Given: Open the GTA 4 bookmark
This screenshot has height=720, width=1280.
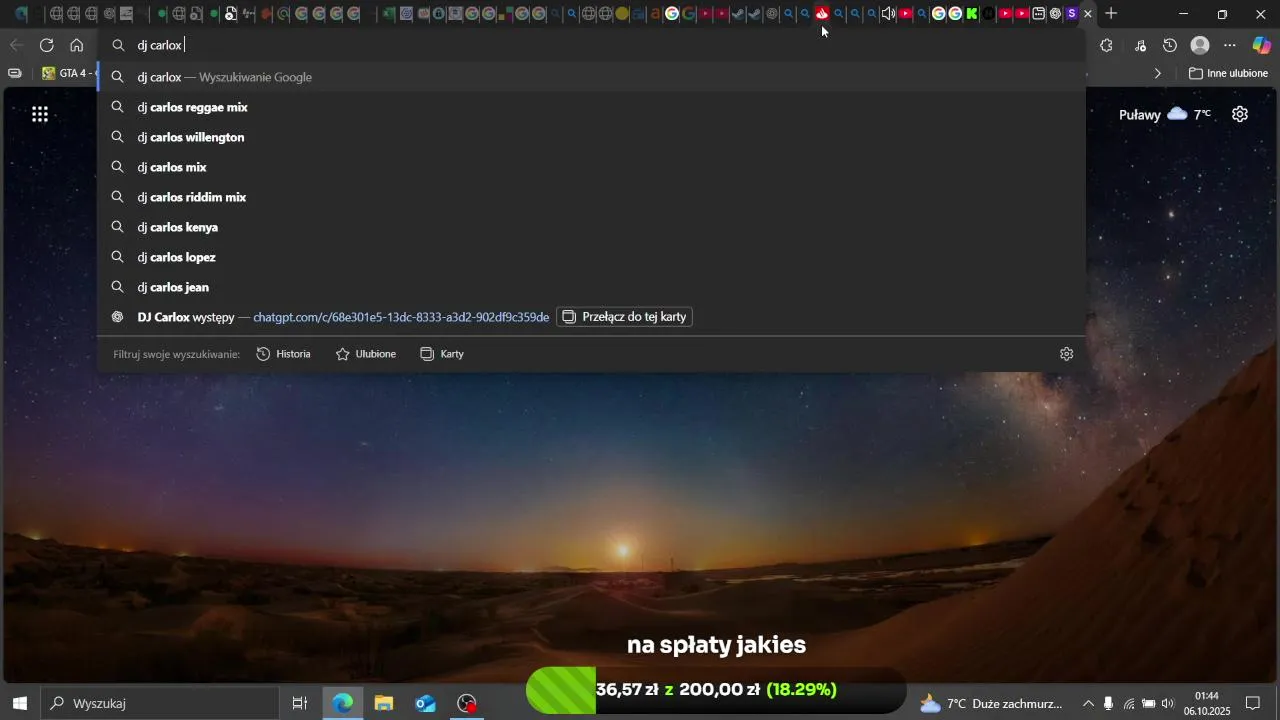Looking at the screenshot, I should pos(69,73).
